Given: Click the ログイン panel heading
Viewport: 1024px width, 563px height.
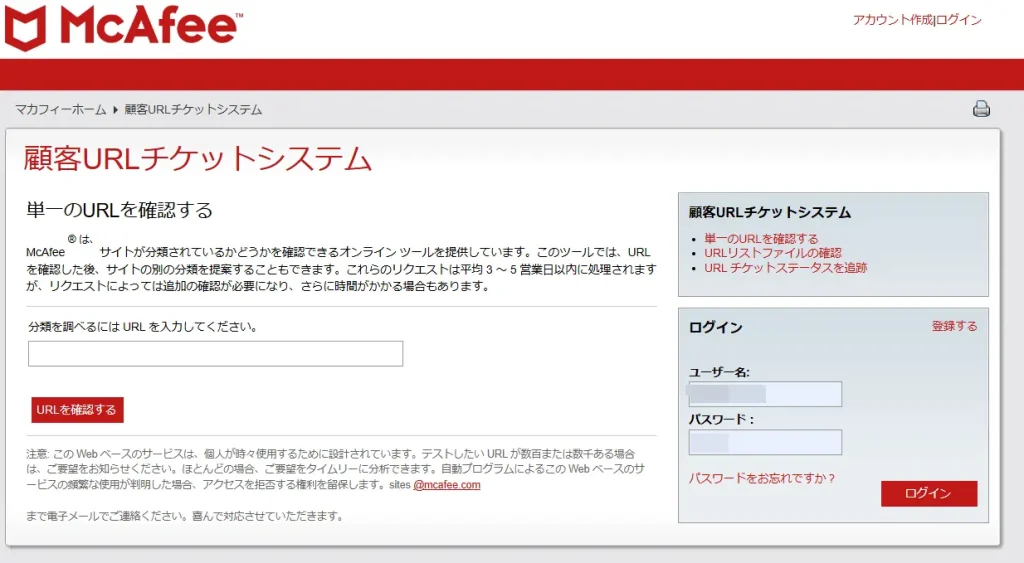Looking at the screenshot, I should click(716, 327).
